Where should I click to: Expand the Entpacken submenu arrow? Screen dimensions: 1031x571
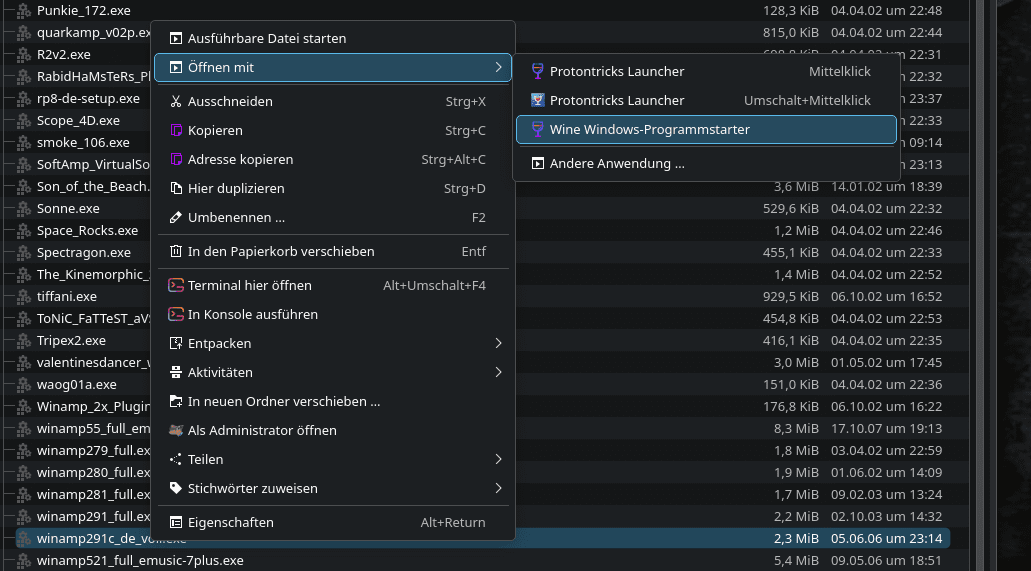tap(498, 343)
